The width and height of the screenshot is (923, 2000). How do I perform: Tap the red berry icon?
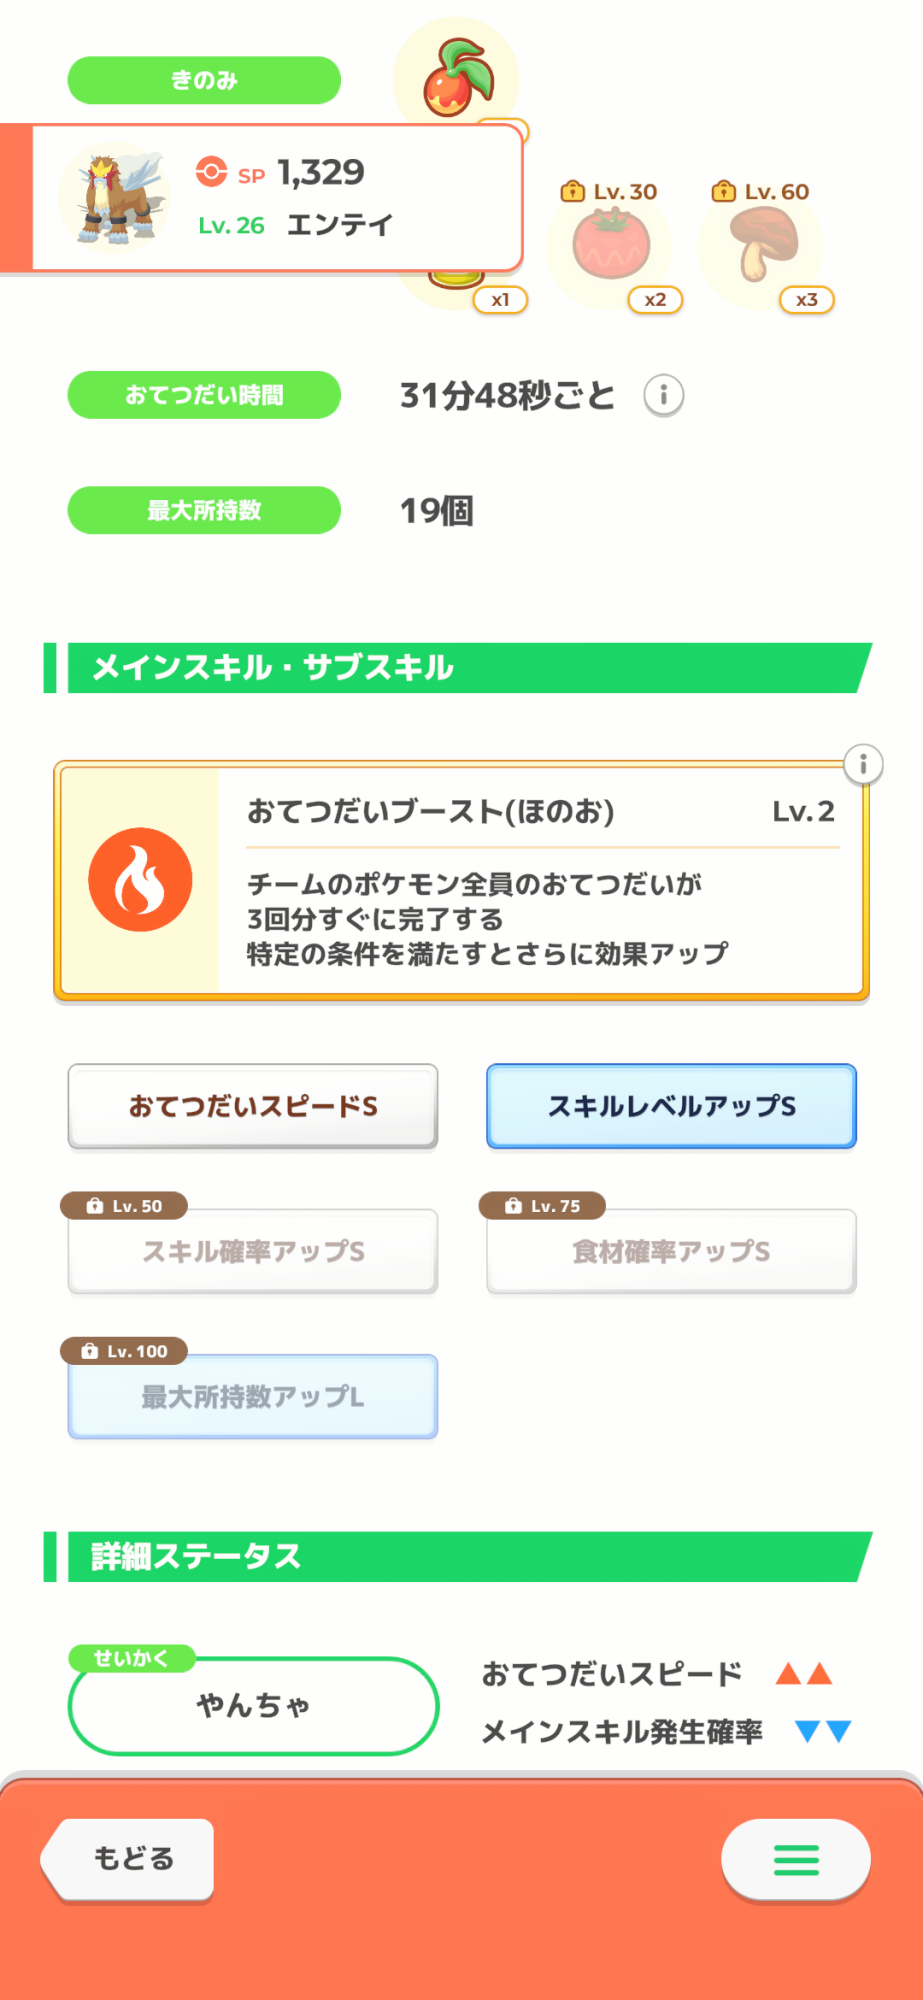click(x=457, y=77)
